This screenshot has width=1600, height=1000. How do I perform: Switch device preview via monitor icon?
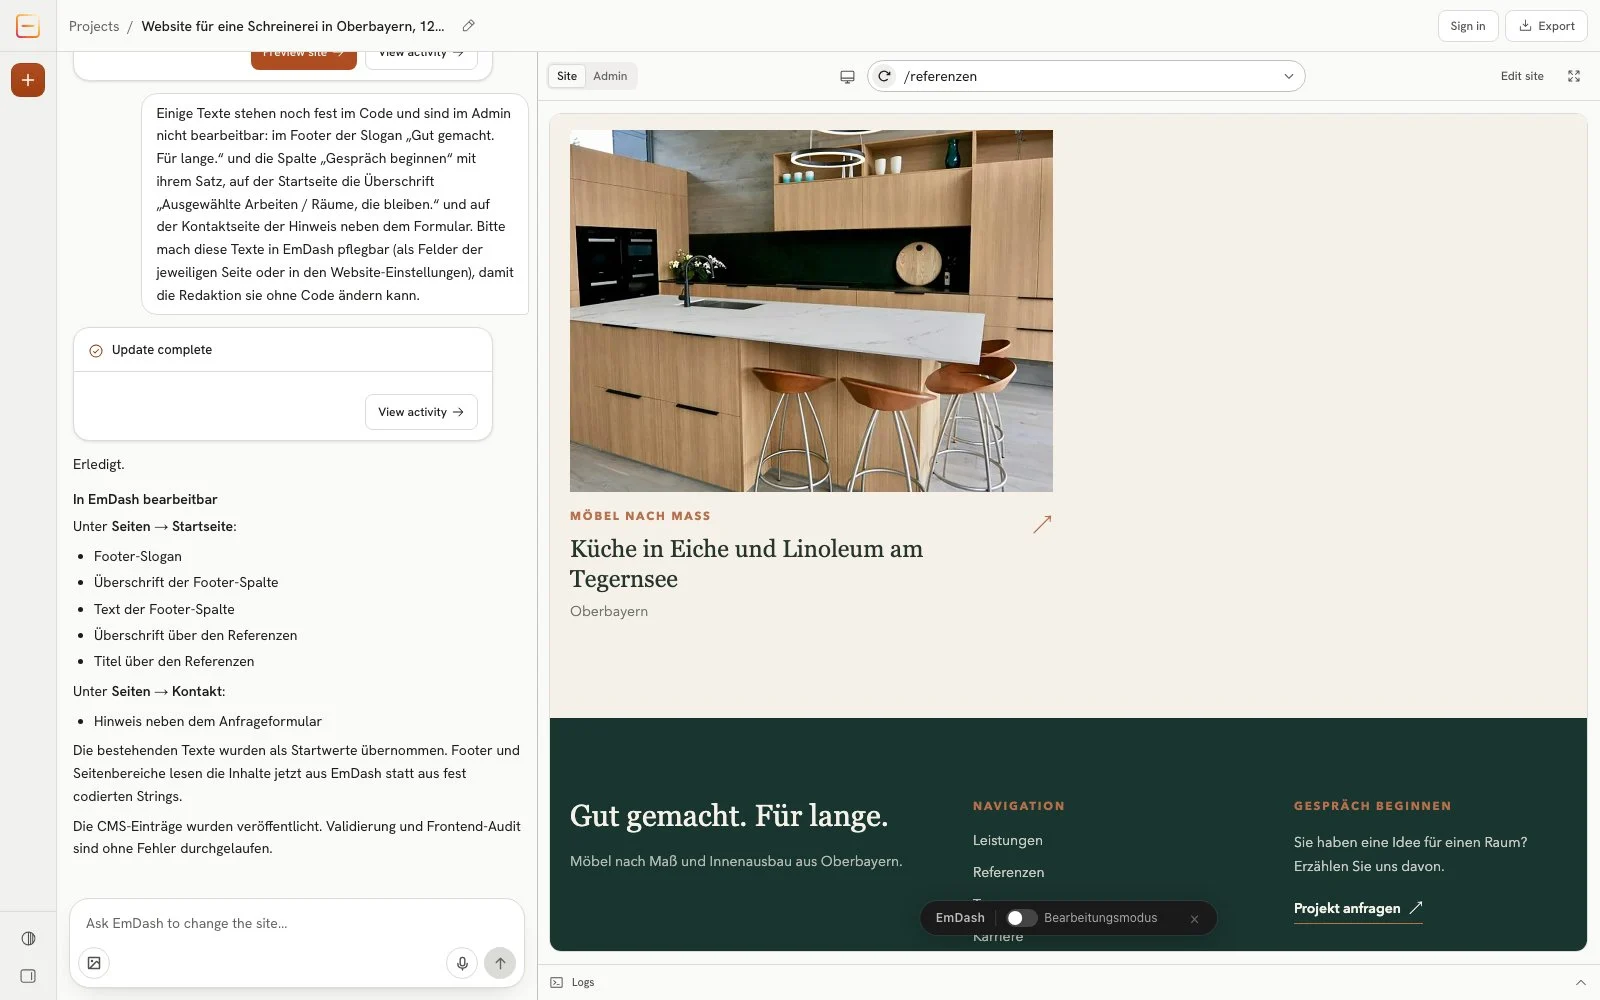847,76
